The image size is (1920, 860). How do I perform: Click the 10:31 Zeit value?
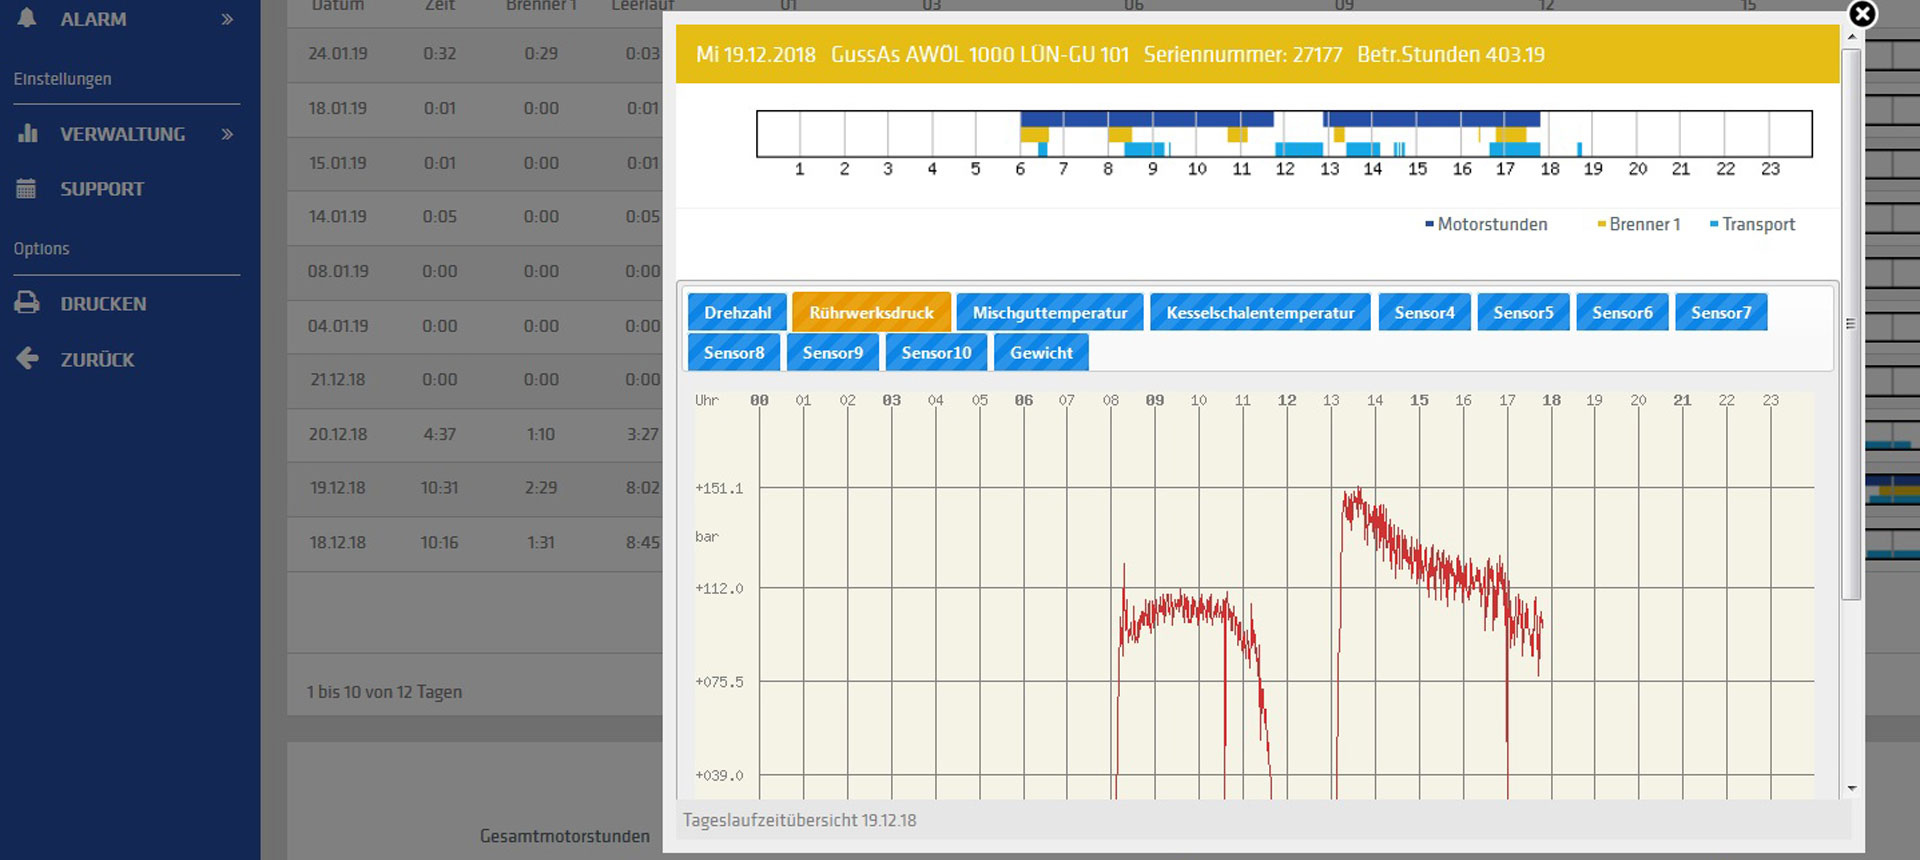[x=439, y=488]
